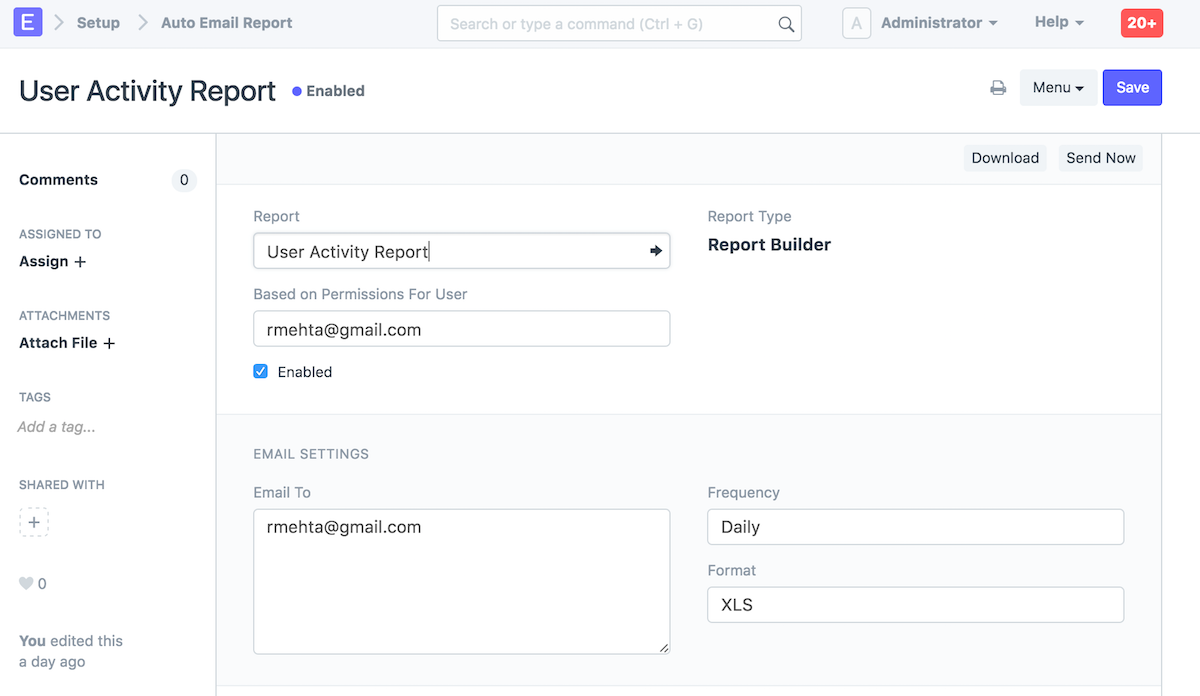Screen dimensions: 1200x696
Task: Click the ERPNext home logo icon
Action: [28, 22]
